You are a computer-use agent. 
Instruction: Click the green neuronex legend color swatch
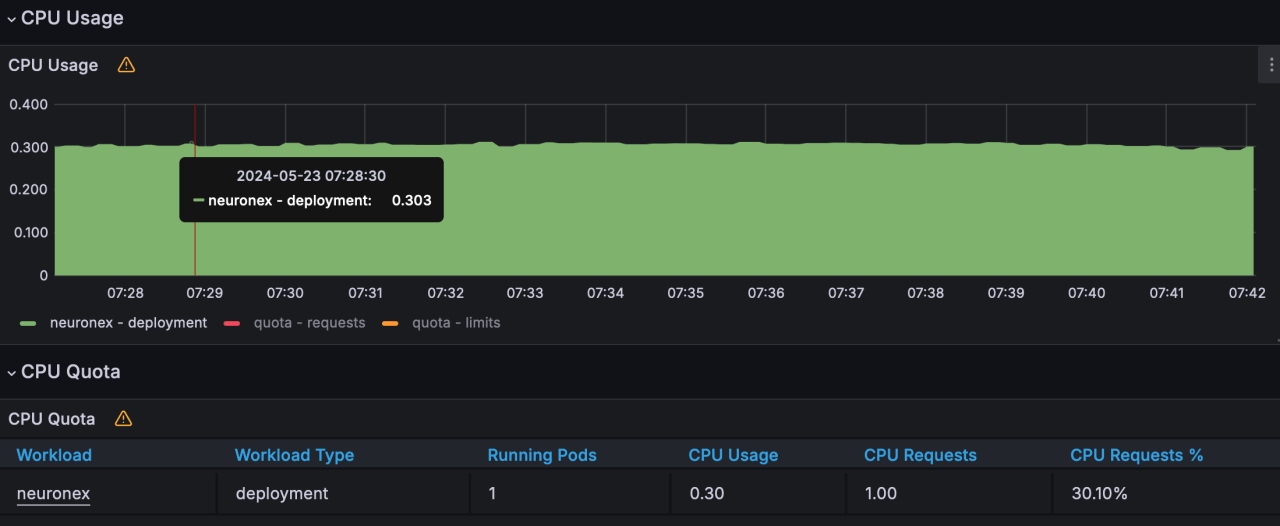click(28, 324)
